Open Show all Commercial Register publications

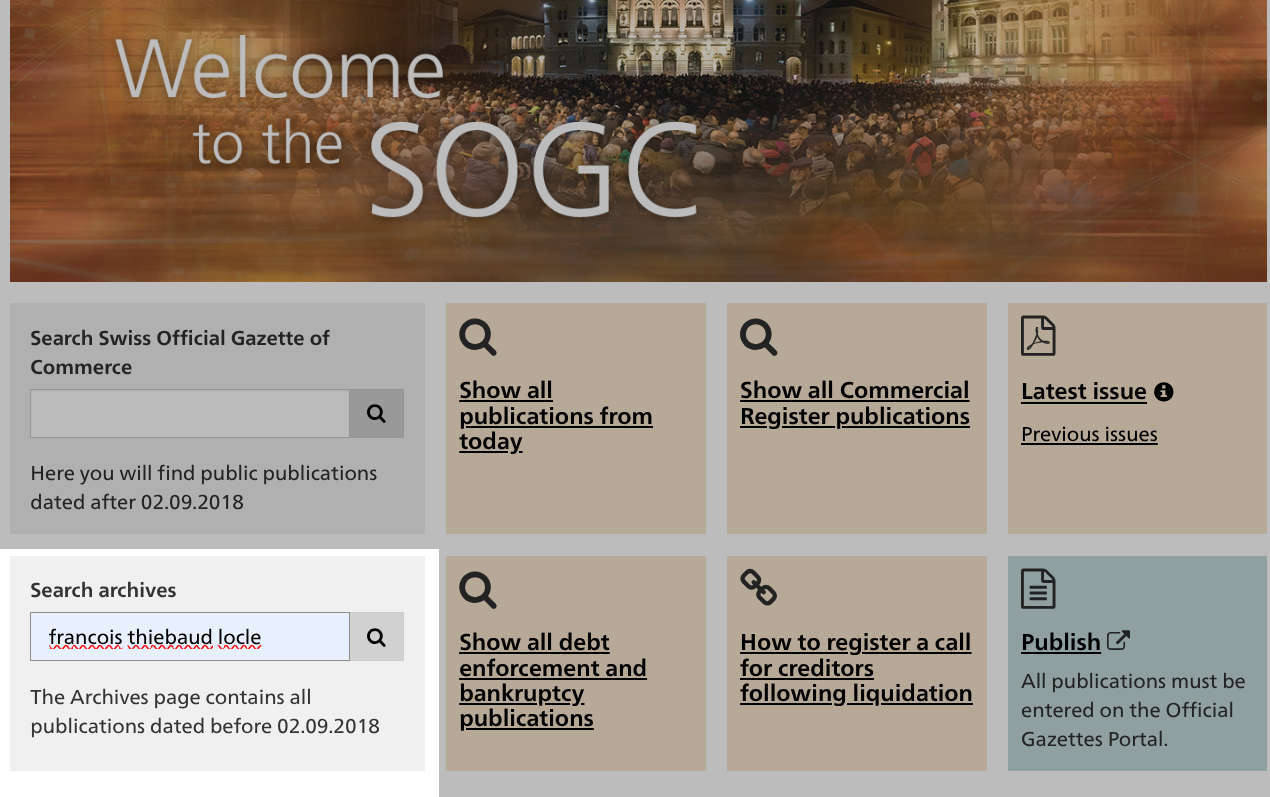(x=854, y=403)
